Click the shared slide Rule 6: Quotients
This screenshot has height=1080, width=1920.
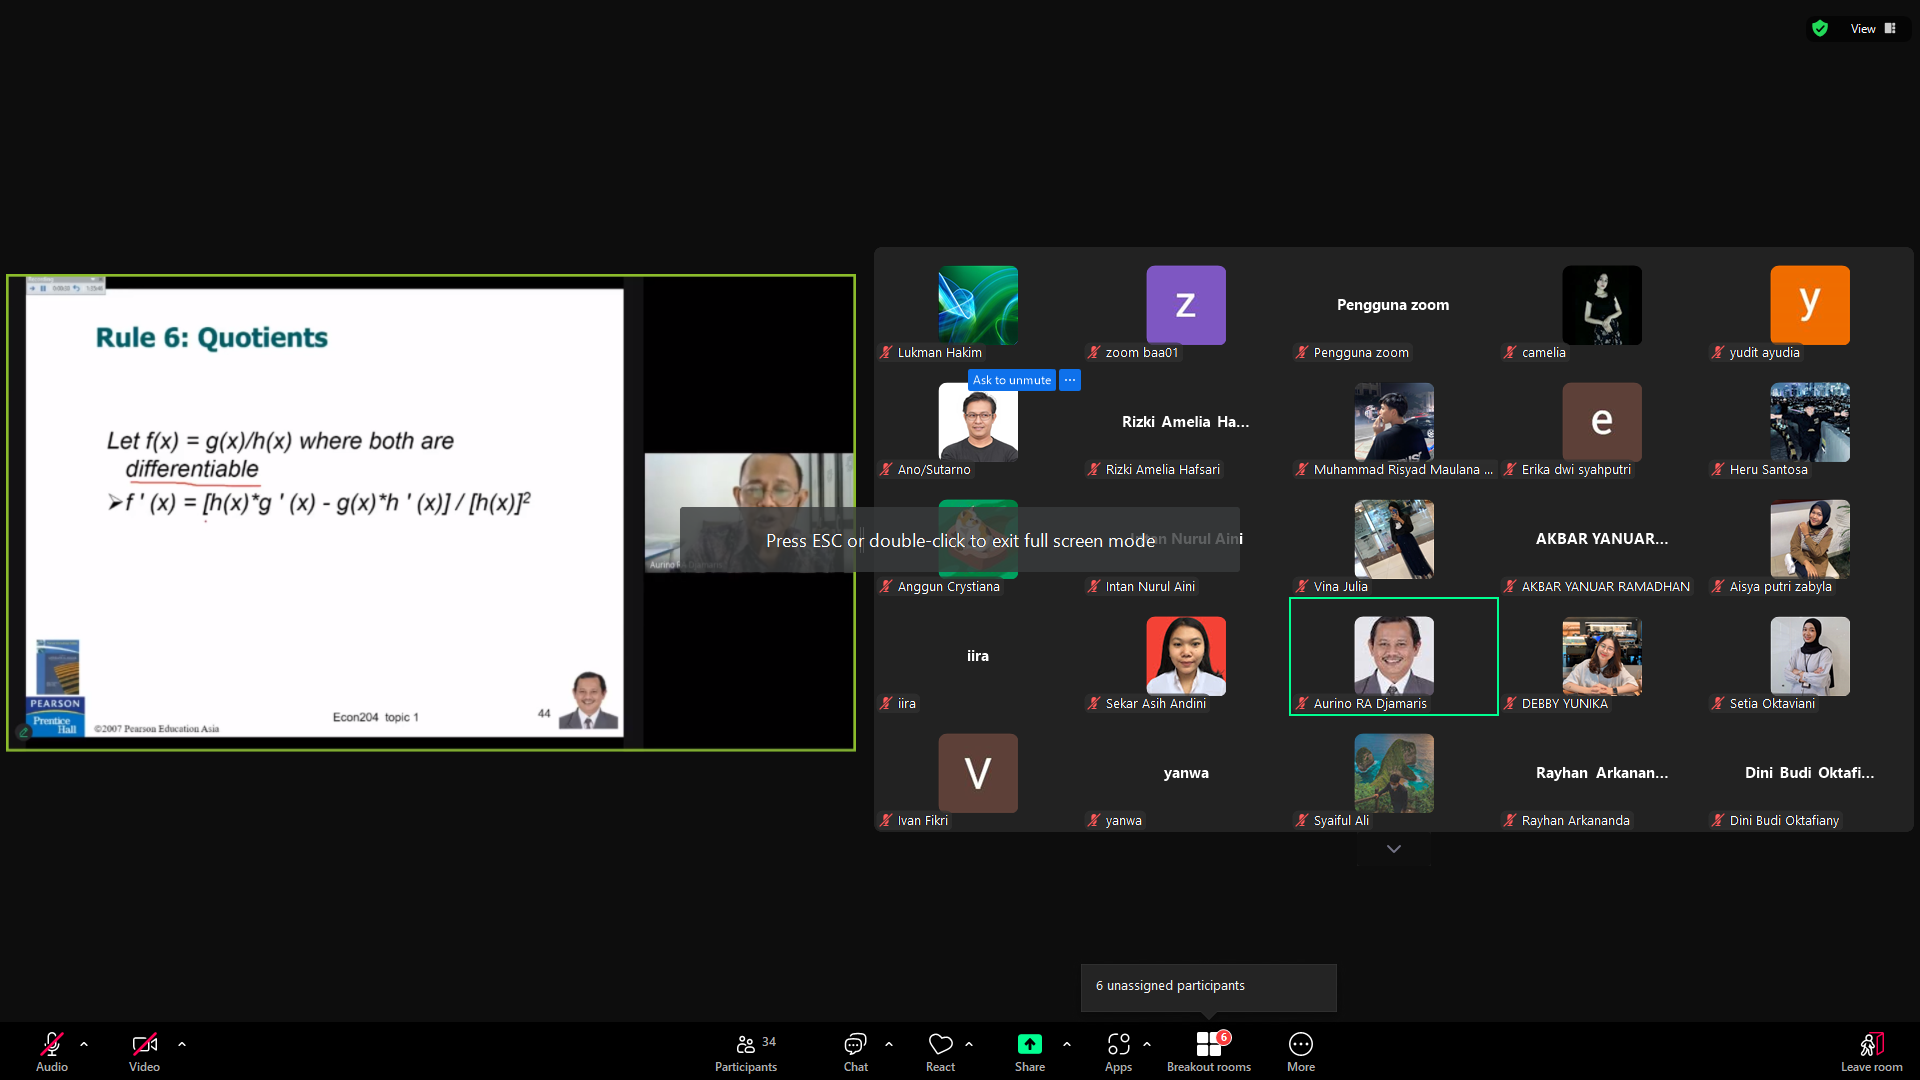pyautogui.click(x=324, y=513)
